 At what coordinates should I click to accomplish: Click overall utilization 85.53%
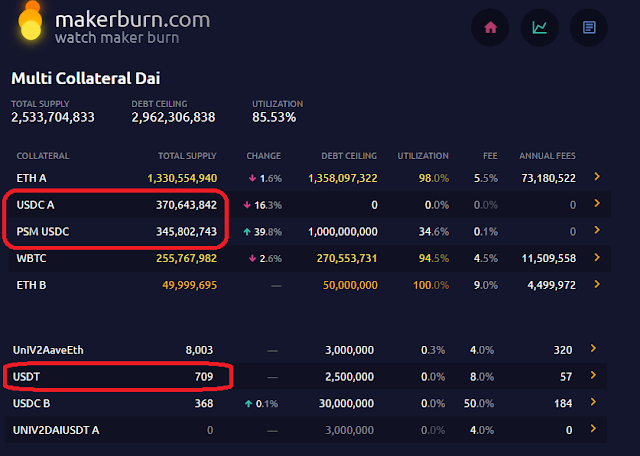[x=274, y=118]
